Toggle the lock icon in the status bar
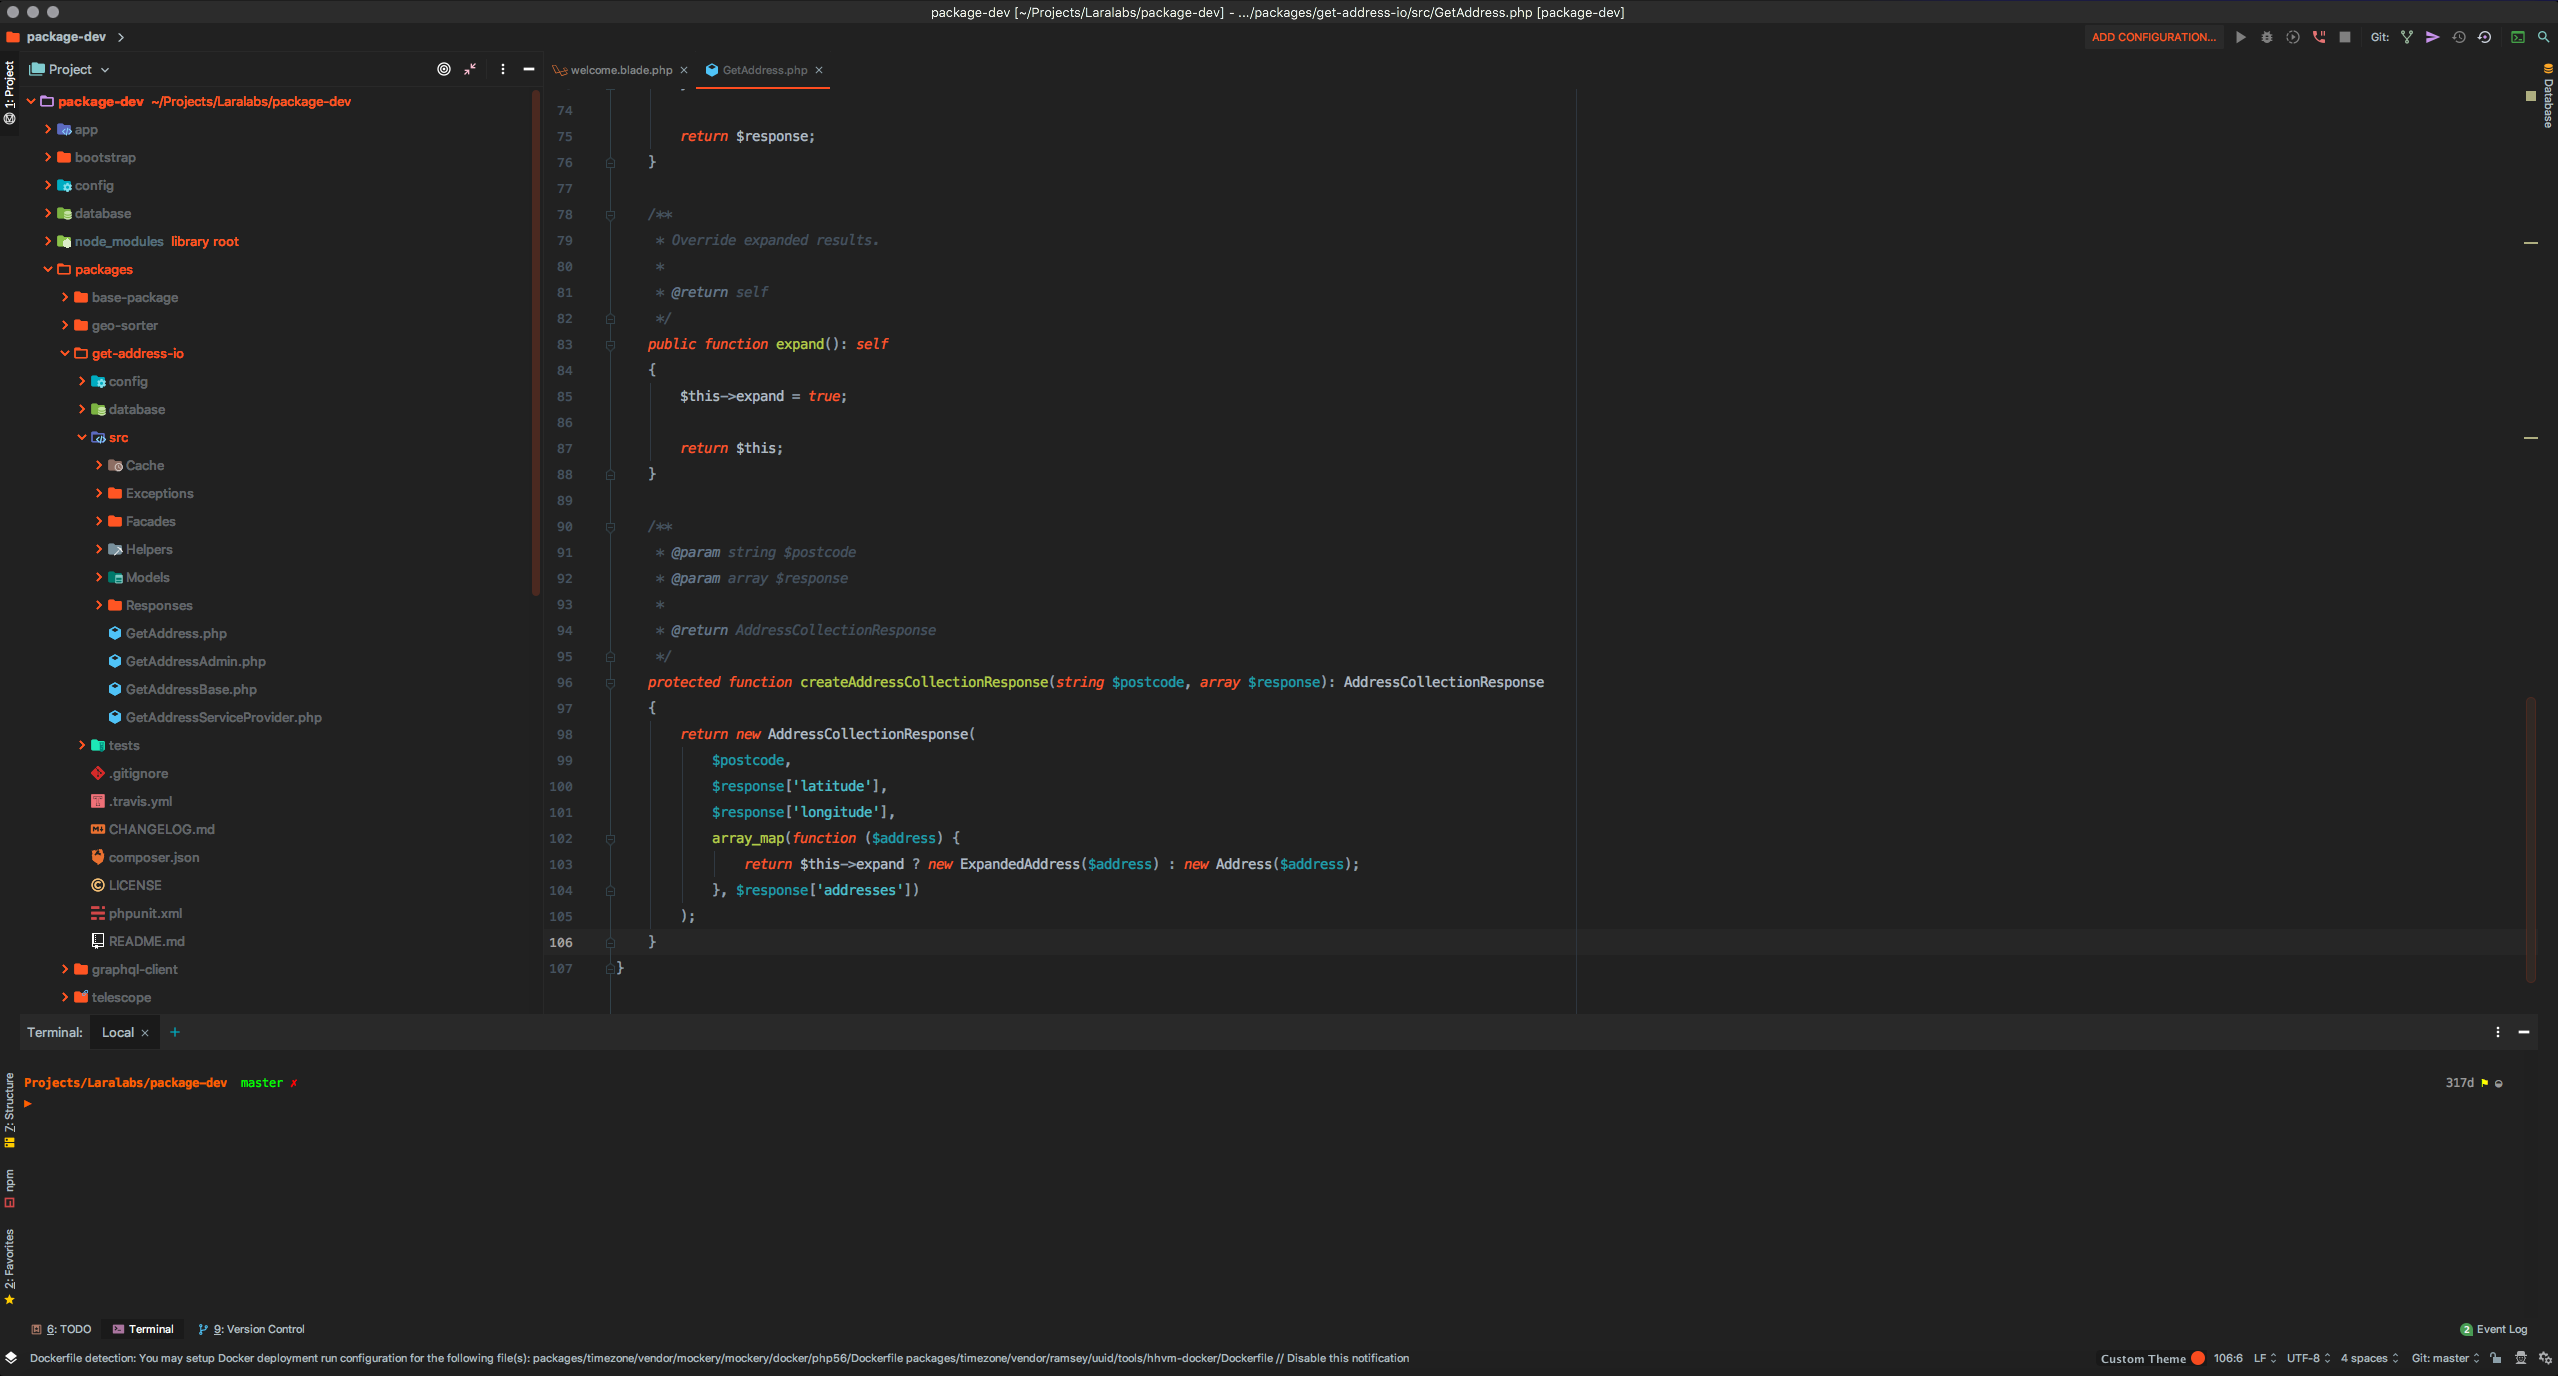 pos(2494,1359)
